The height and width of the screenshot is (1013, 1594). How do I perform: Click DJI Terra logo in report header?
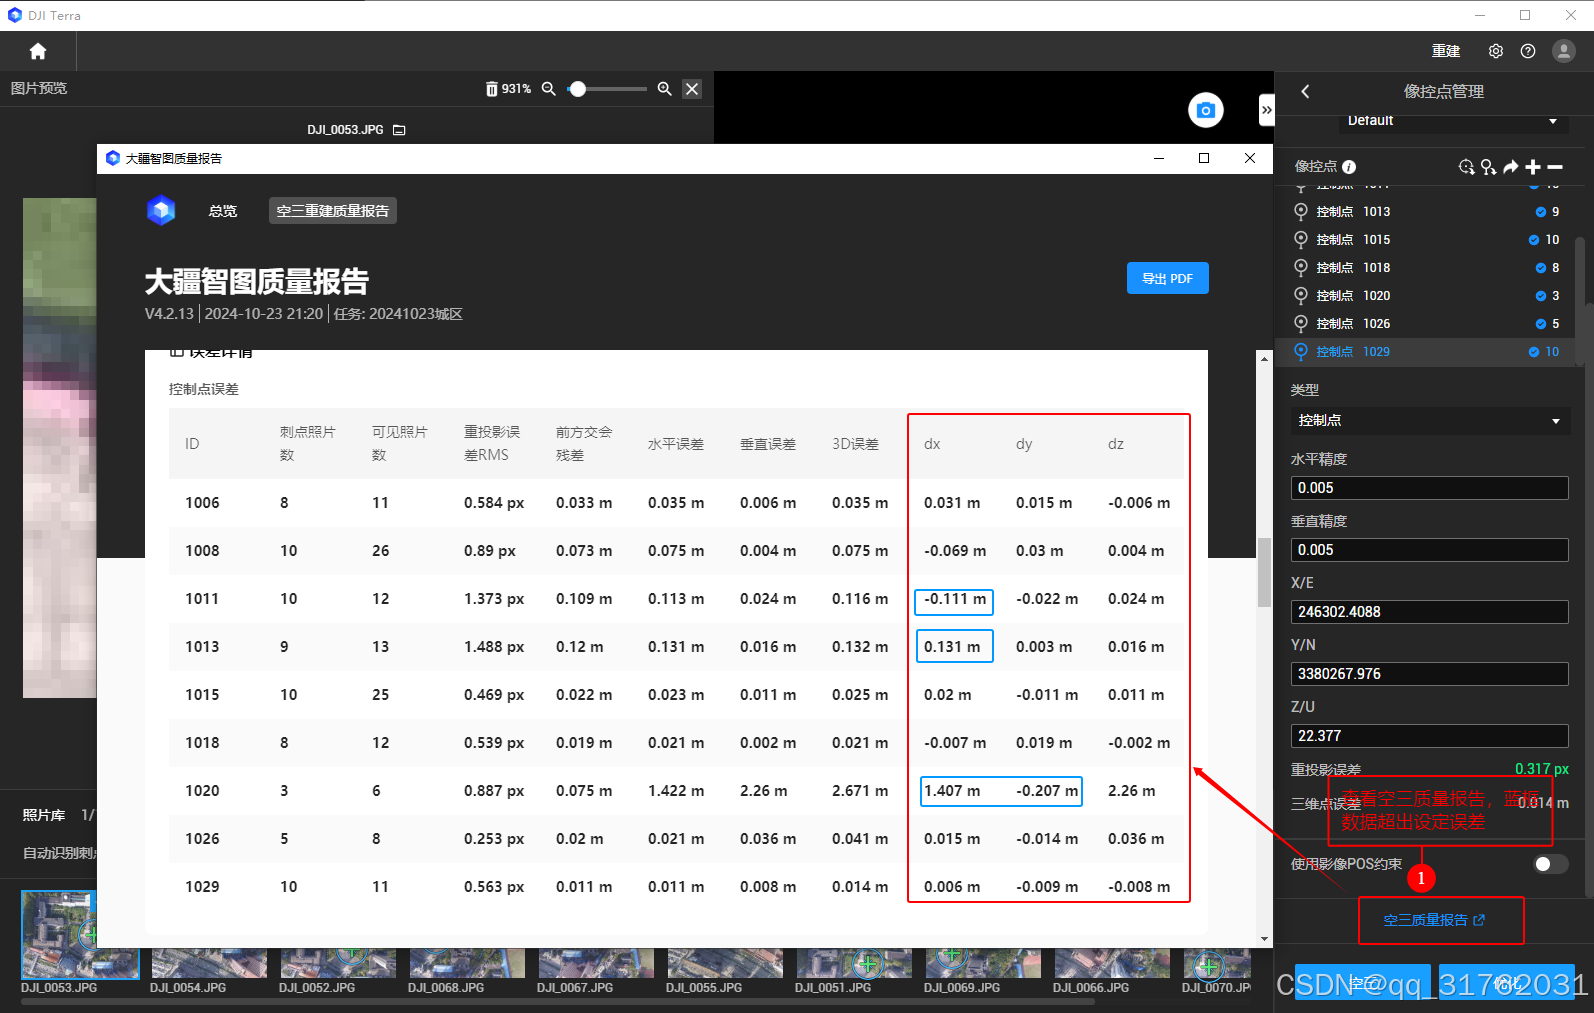(161, 210)
